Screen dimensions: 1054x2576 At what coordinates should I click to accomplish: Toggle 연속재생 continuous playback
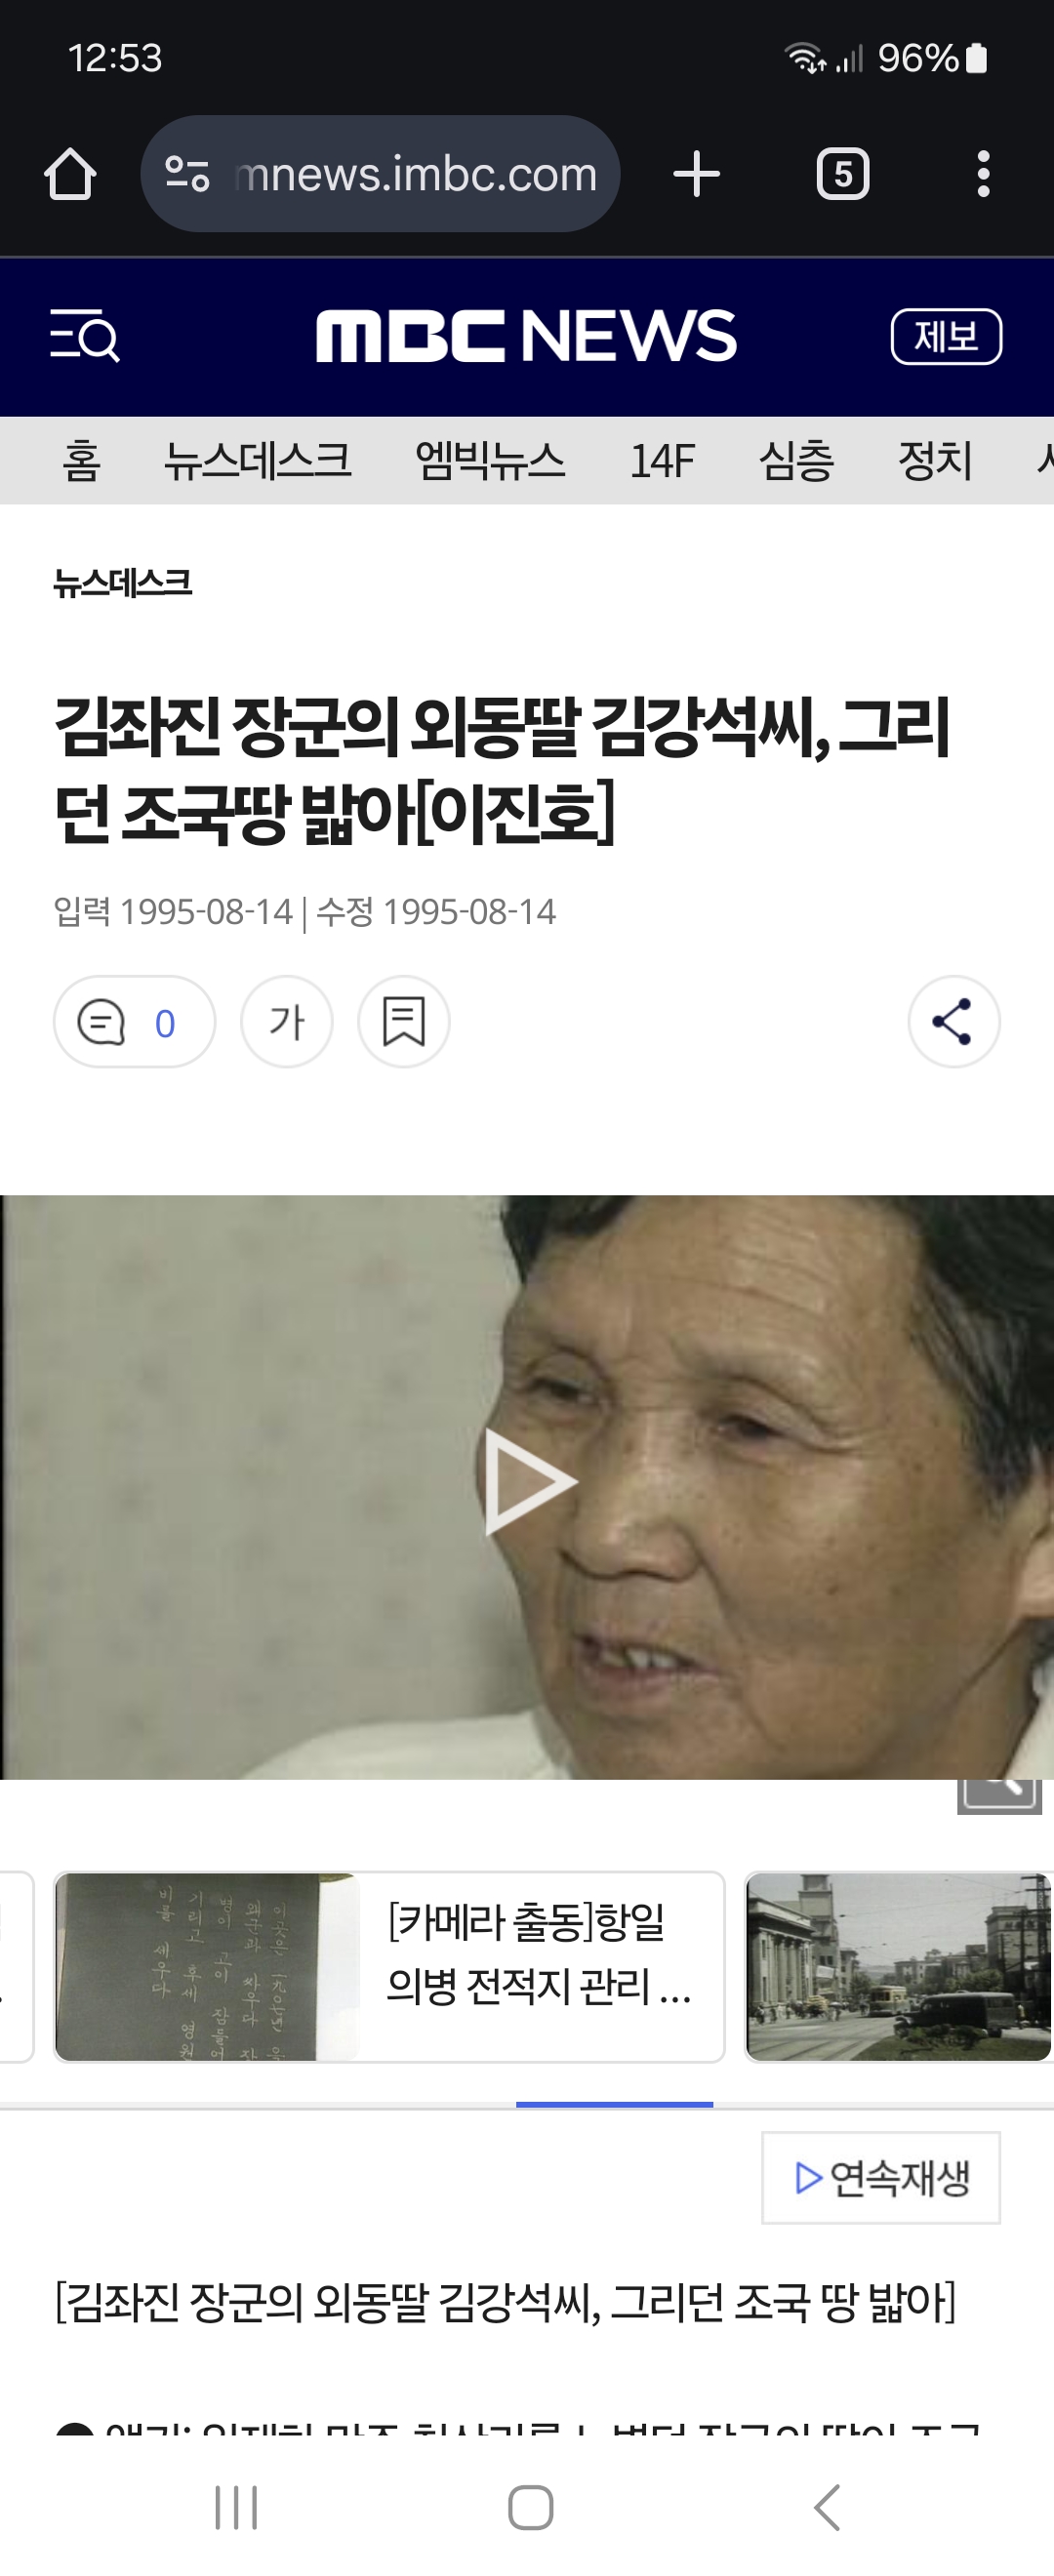(x=881, y=2177)
